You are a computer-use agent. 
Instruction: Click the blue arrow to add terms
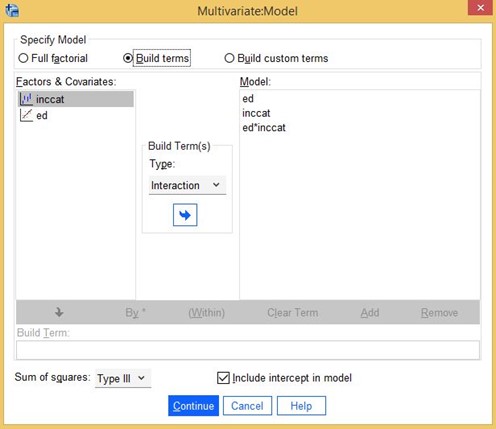185,215
